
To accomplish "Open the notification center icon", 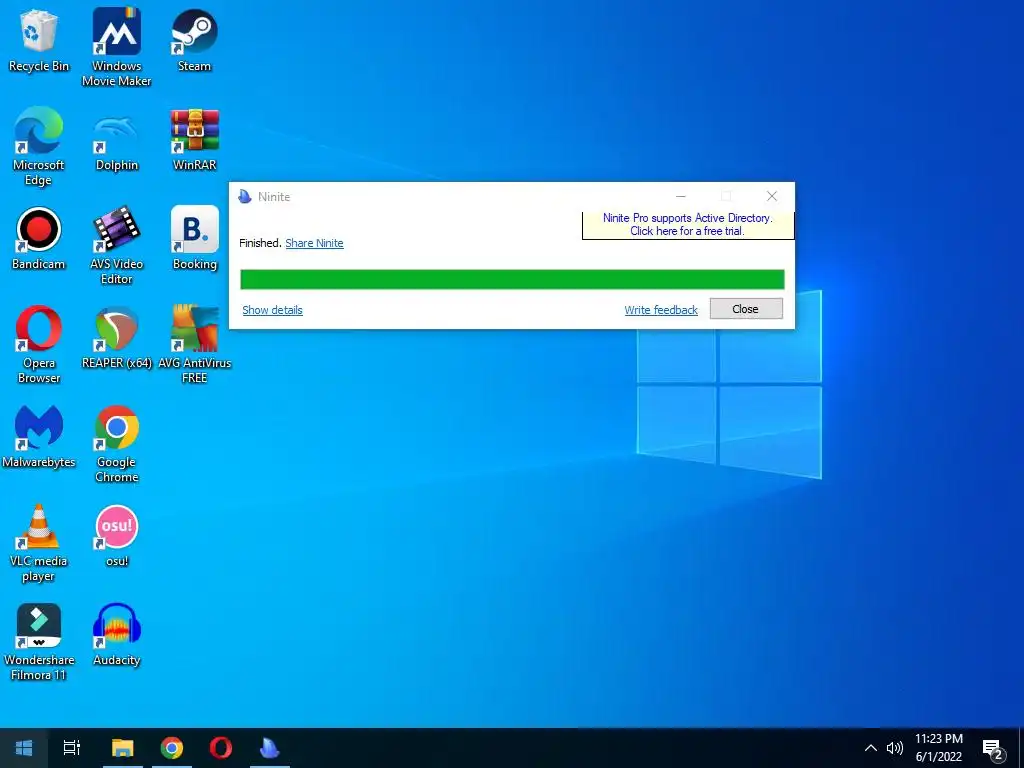I will tap(993, 749).
